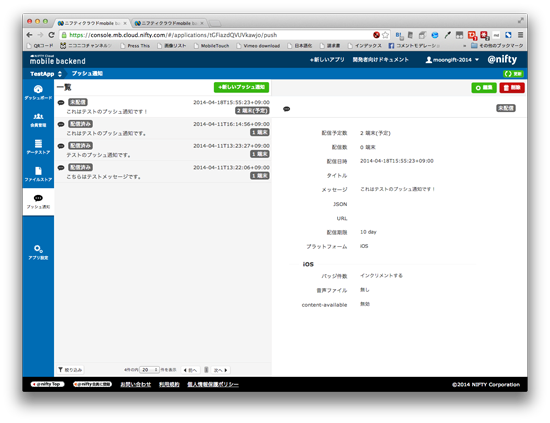The height and width of the screenshot is (423, 550).
Task: Go forward with browser forward arrow
Action: coord(40,35)
